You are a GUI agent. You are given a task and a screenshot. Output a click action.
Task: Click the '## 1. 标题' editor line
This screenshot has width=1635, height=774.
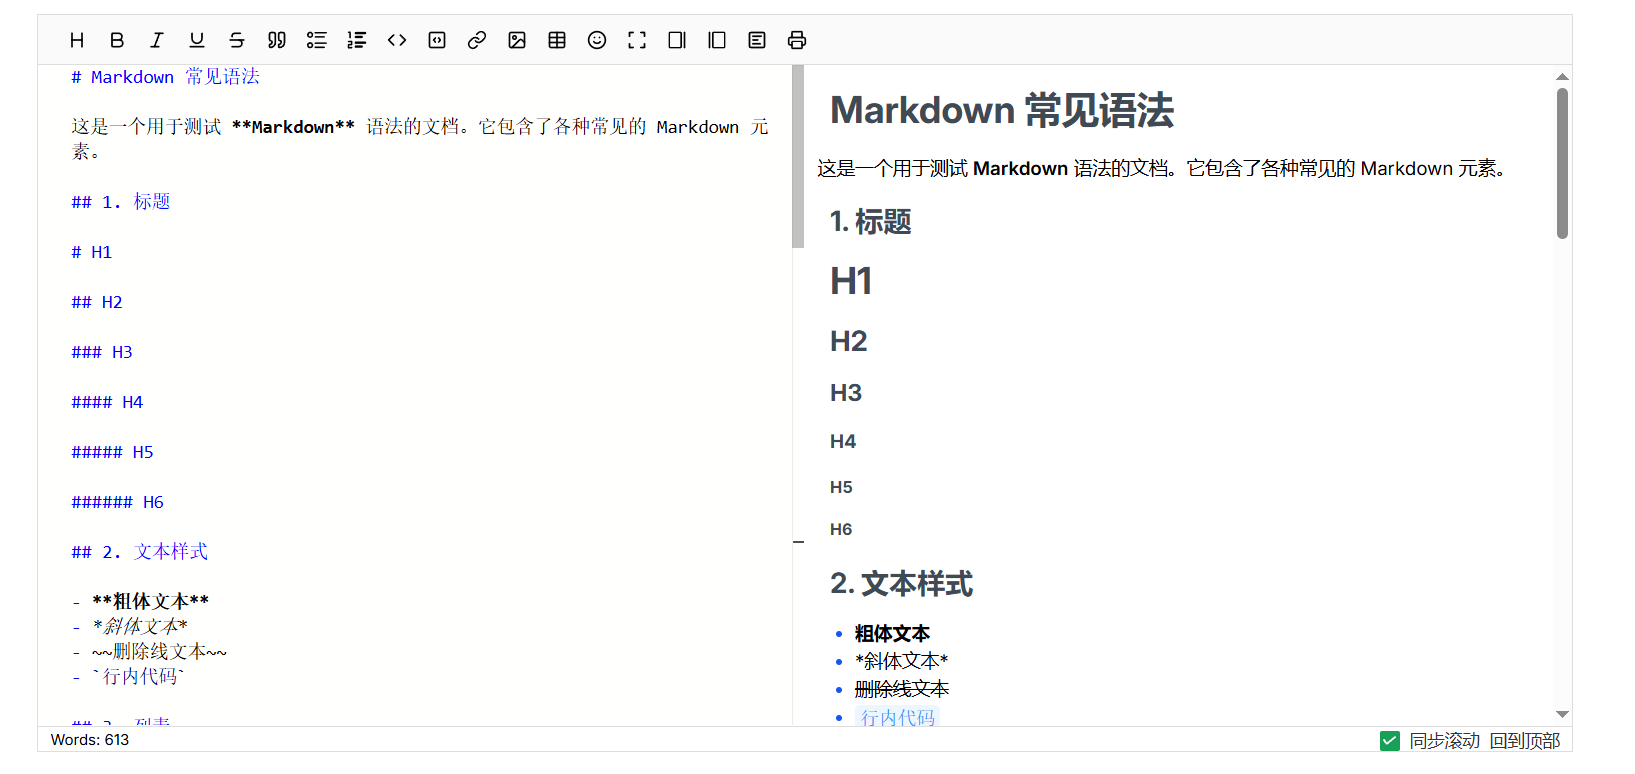click(121, 202)
